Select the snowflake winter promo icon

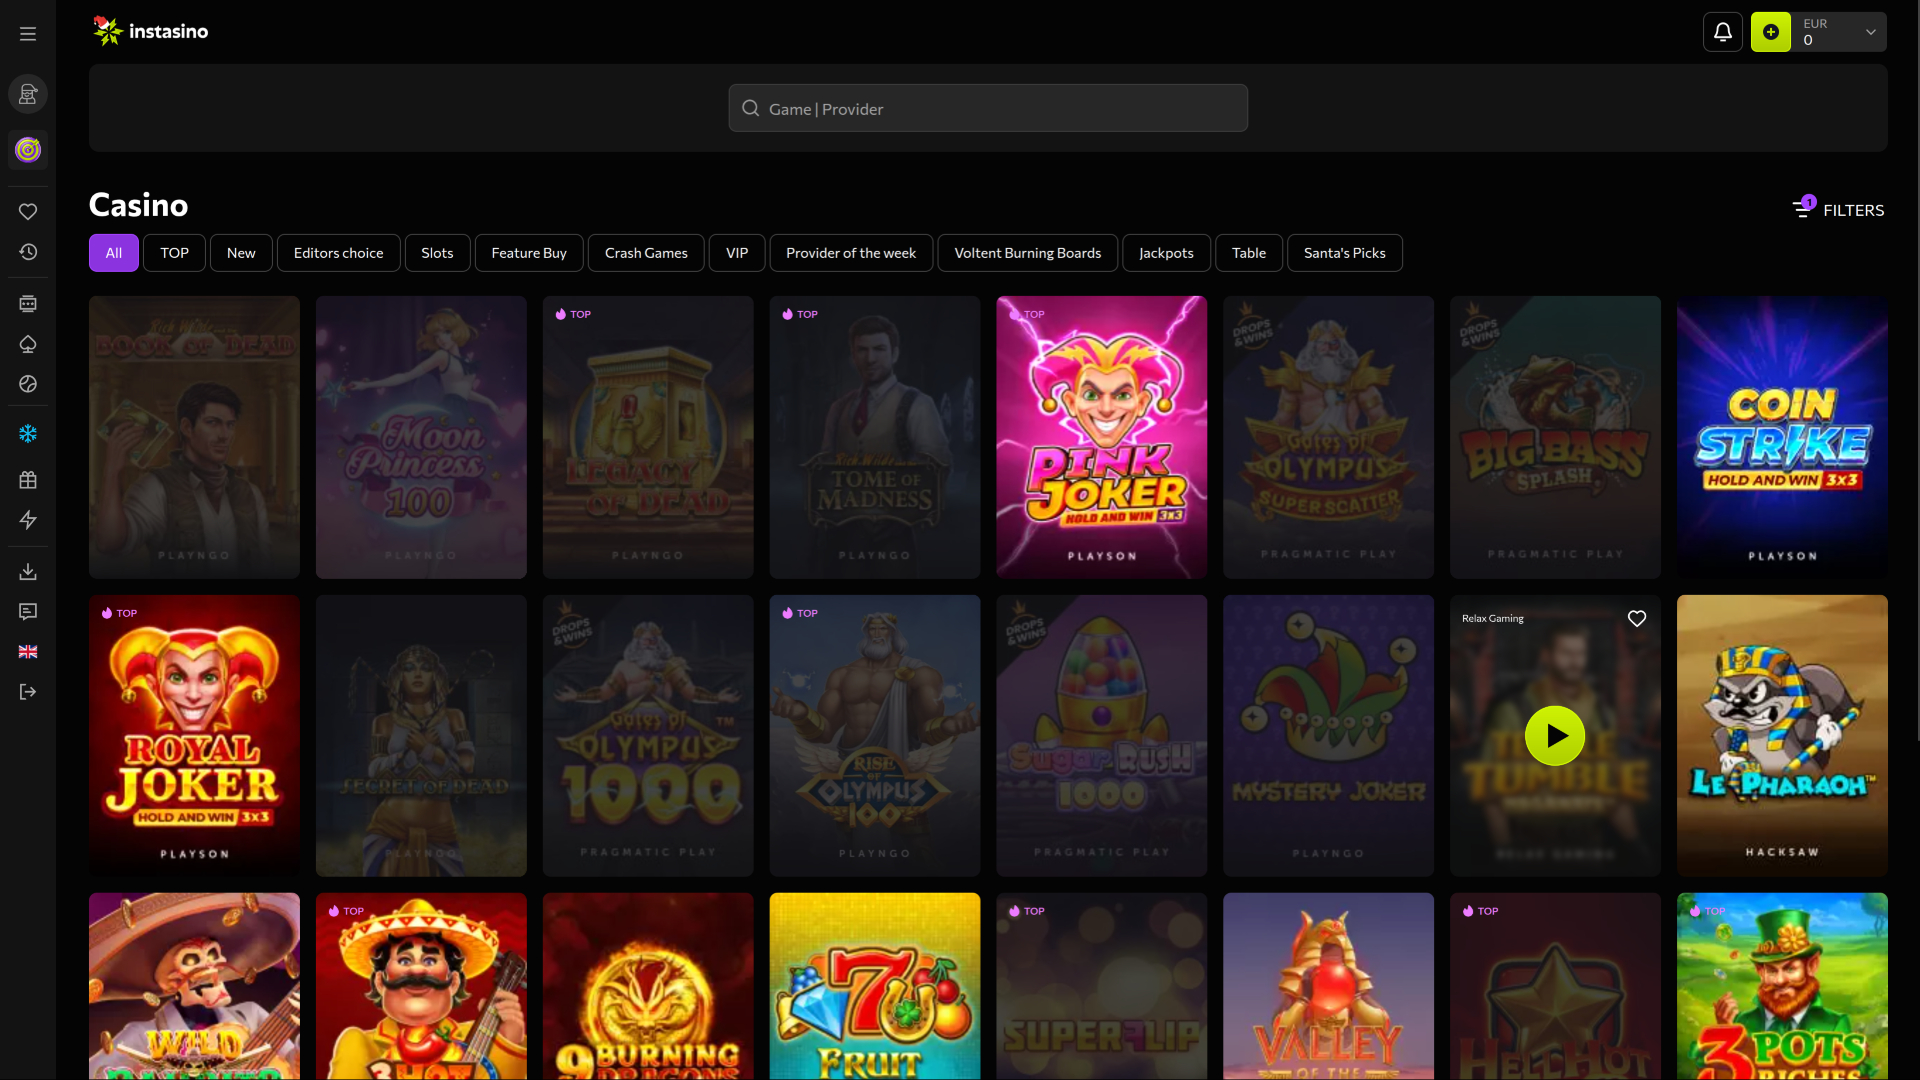pos(27,434)
